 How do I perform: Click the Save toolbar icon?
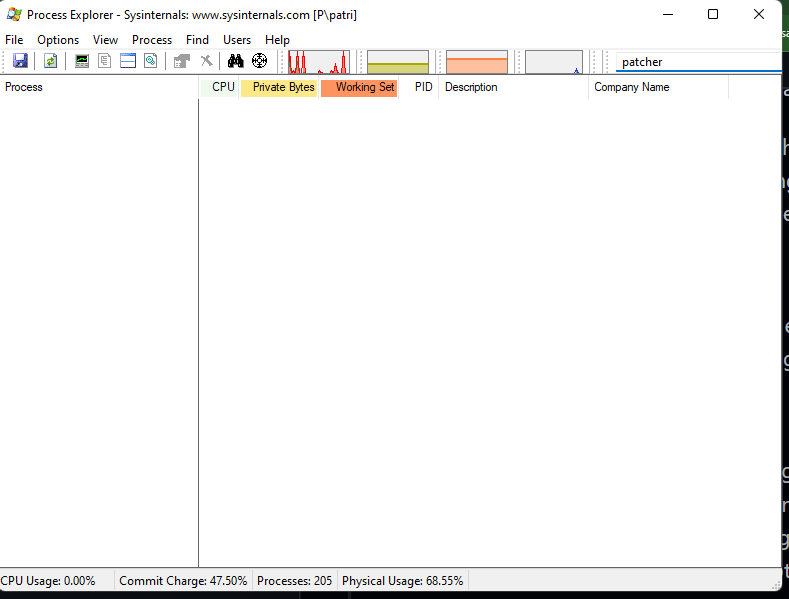[20, 61]
